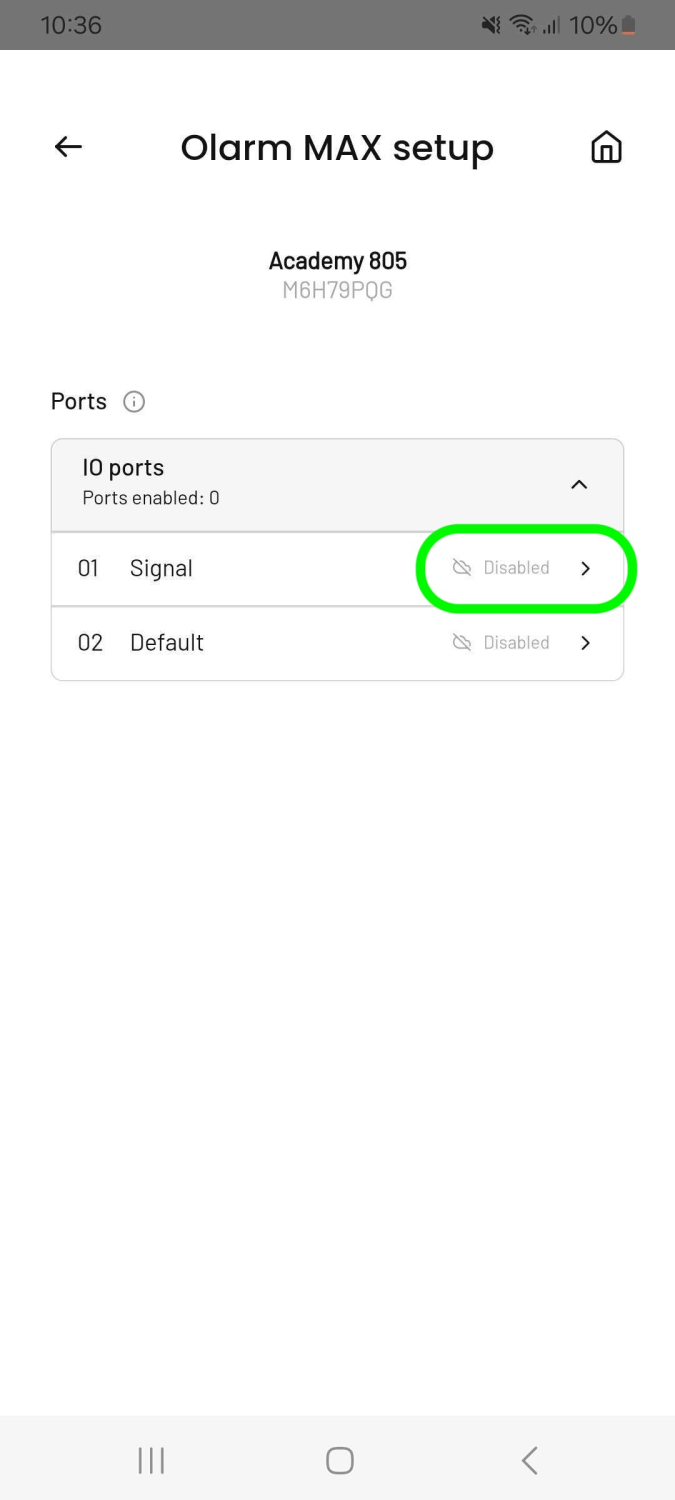Go to home via house icon
The height and width of the screenshot is (1500, 675).
[606, 147]
